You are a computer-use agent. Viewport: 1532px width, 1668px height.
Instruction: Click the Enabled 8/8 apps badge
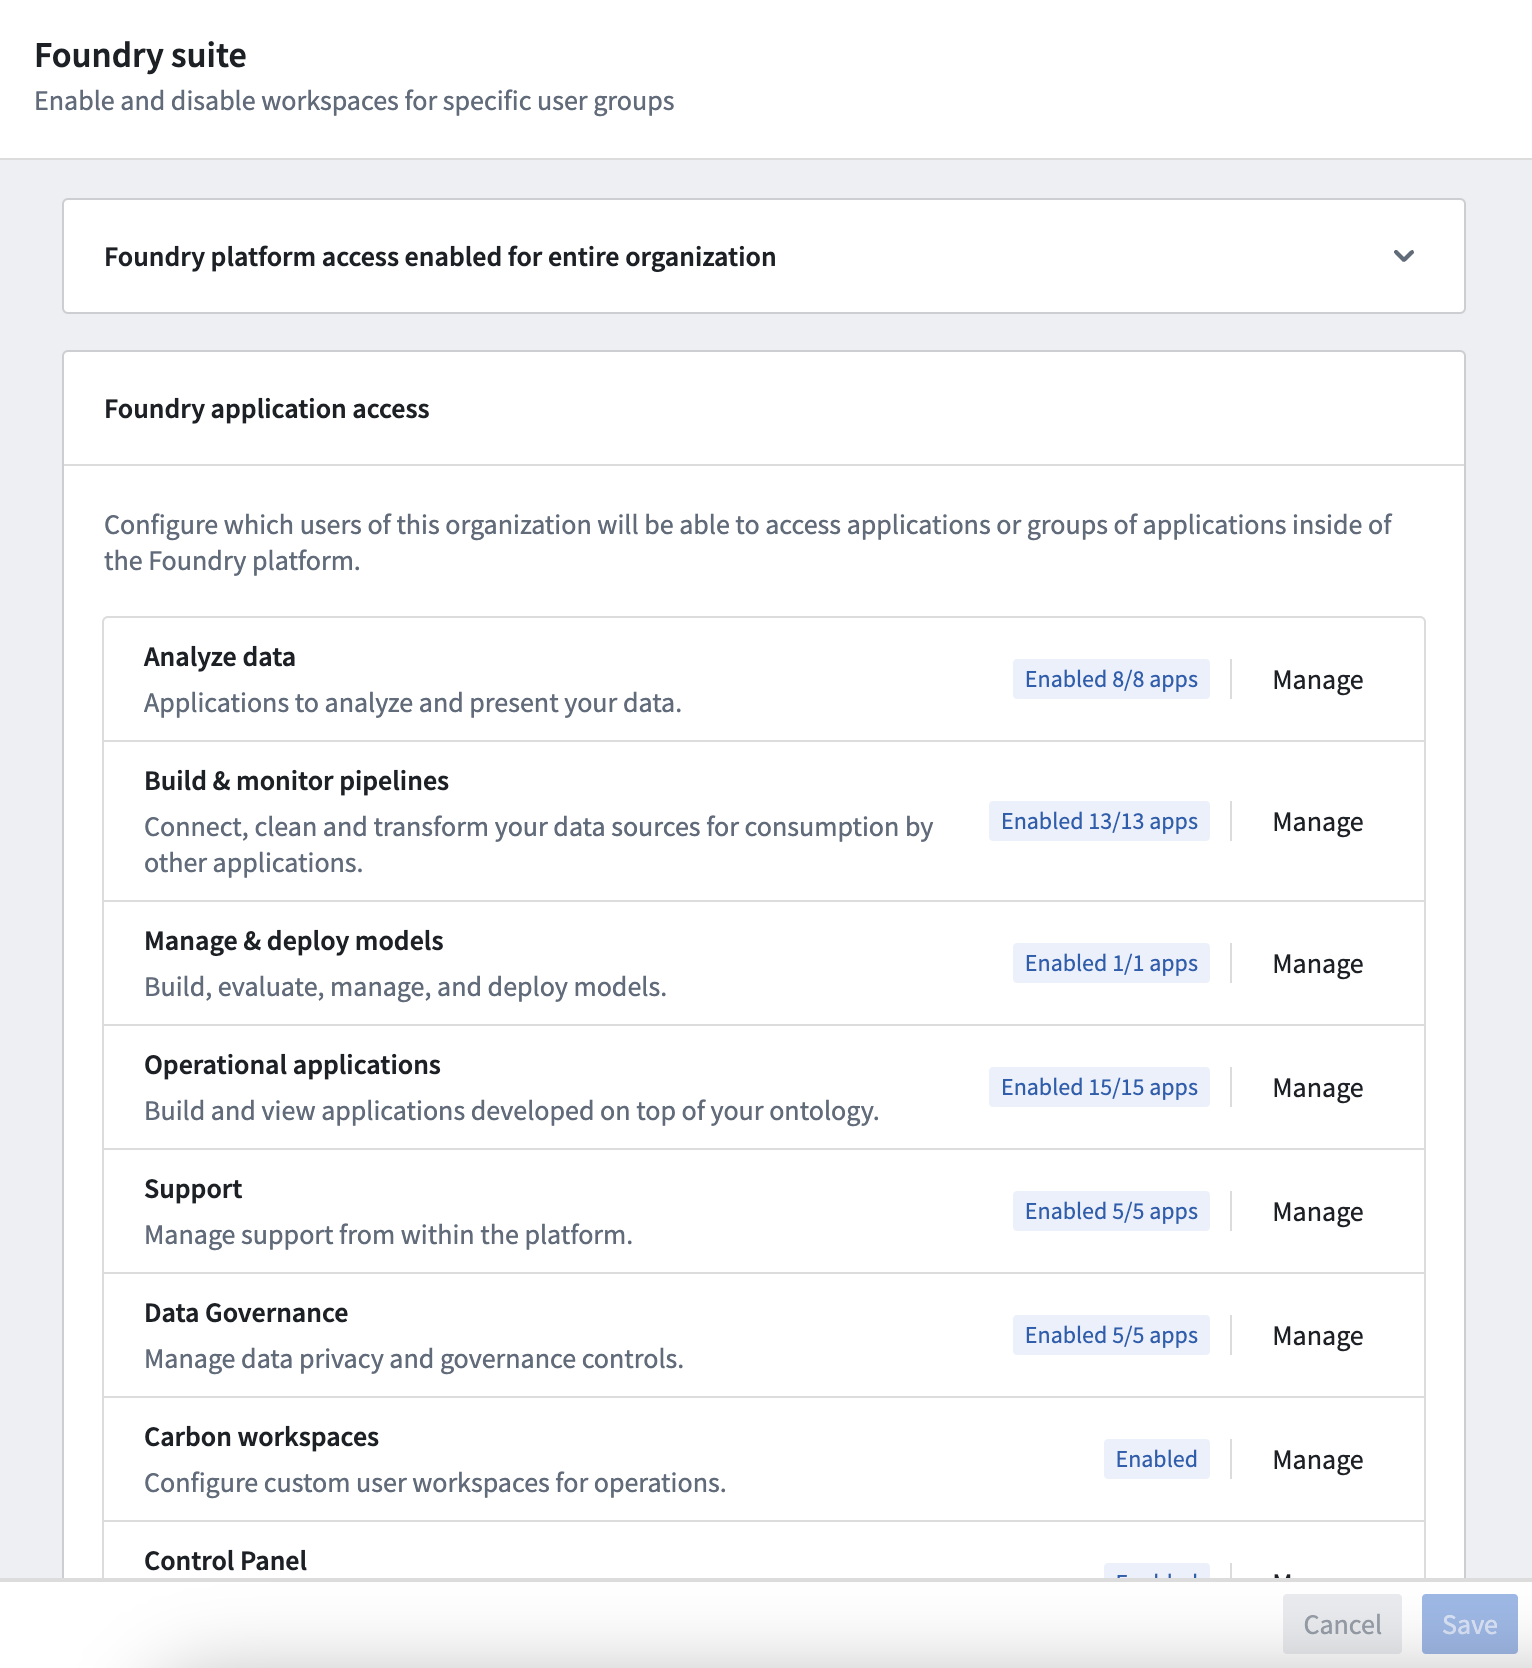click(1111, 679)
